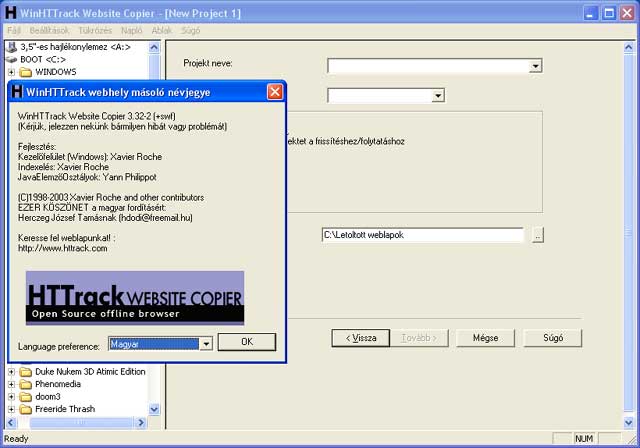
Task: Maximize the WinHTTrack main window
Action: click(609, 13)
